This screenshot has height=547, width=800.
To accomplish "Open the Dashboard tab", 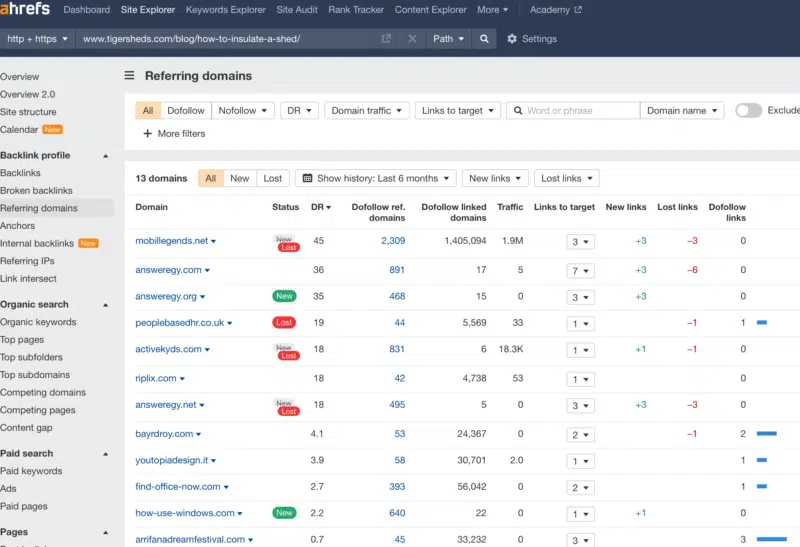I will tap(87, 10).
